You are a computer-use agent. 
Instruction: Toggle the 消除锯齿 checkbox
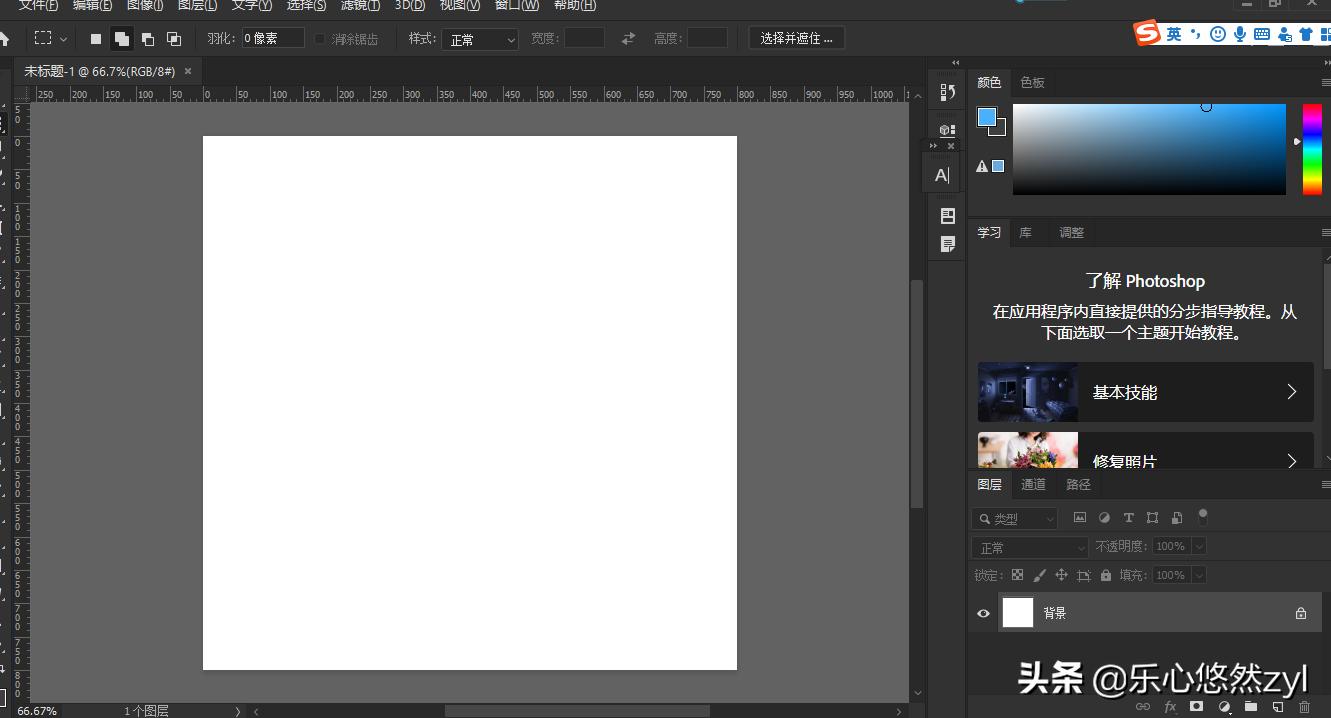coord(320,39)
